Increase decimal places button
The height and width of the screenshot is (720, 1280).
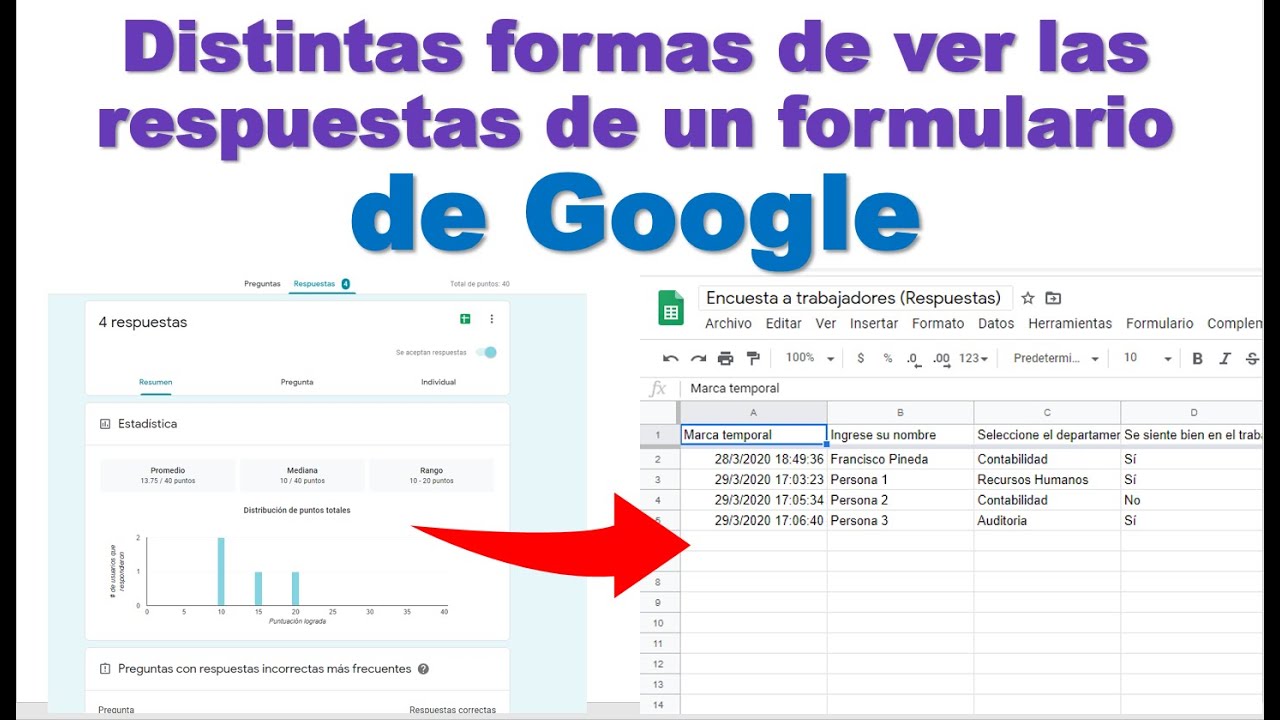[941, 358]
